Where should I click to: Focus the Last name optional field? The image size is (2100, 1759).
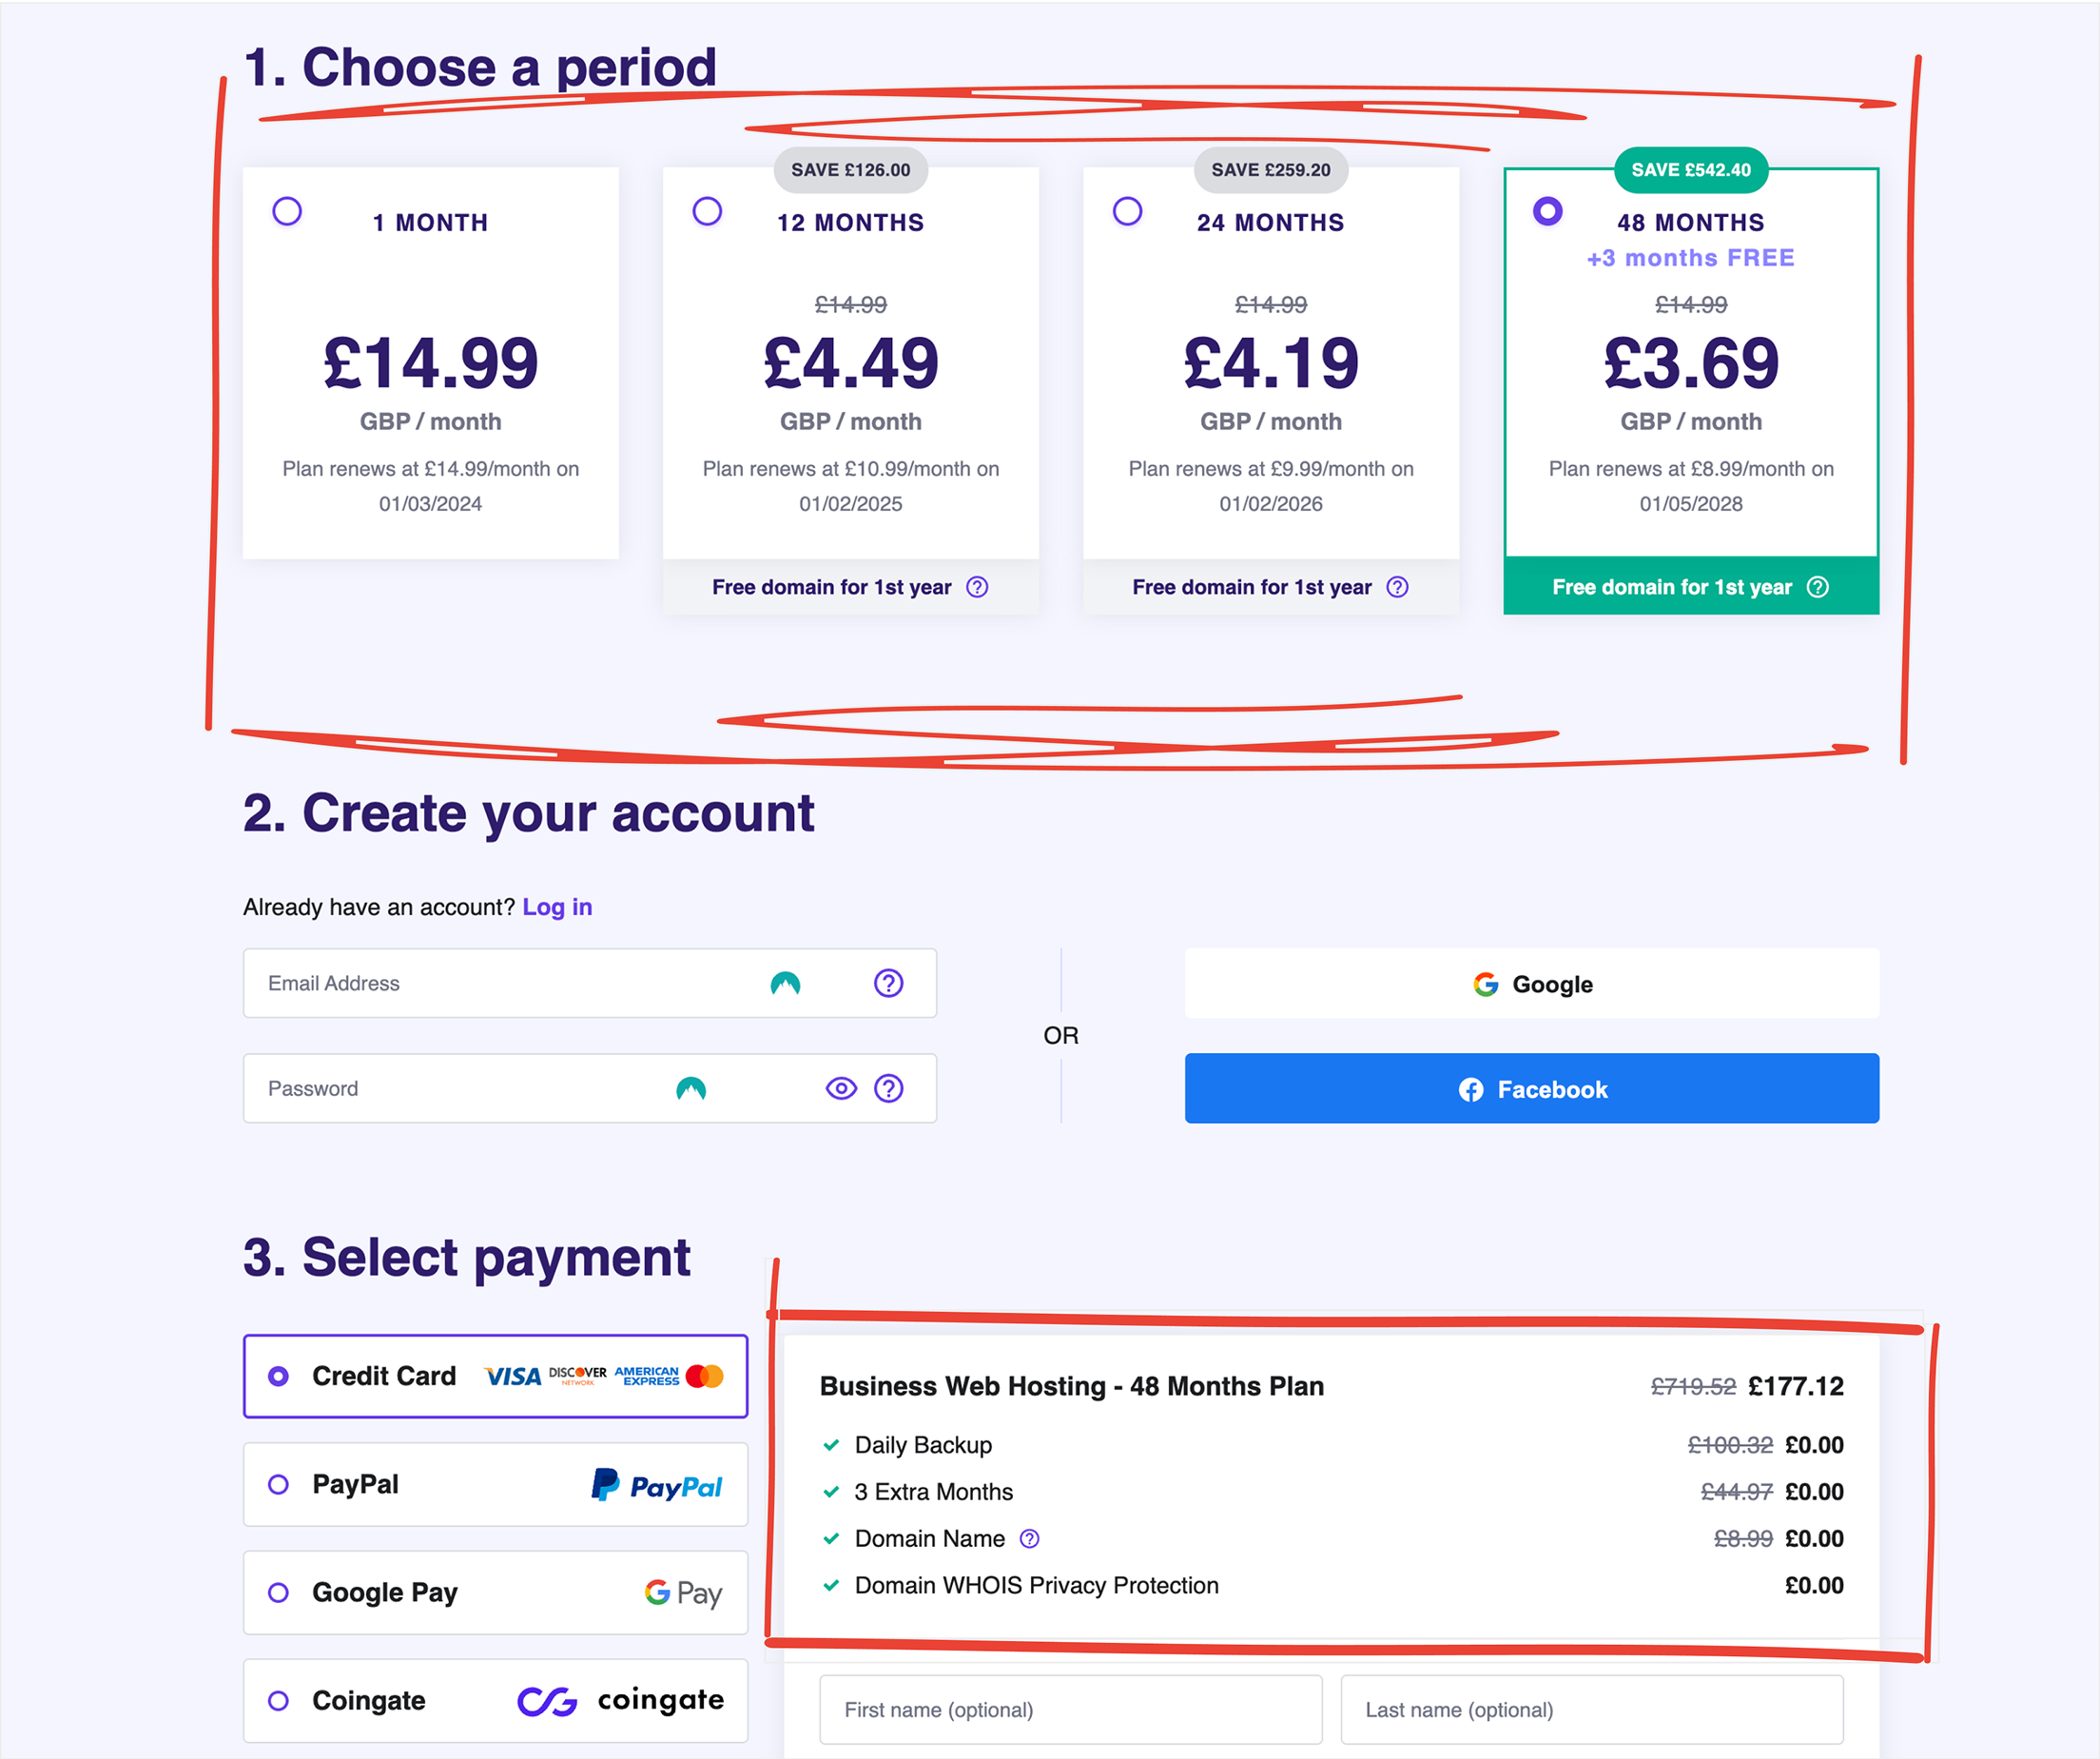point(1591,1709)
